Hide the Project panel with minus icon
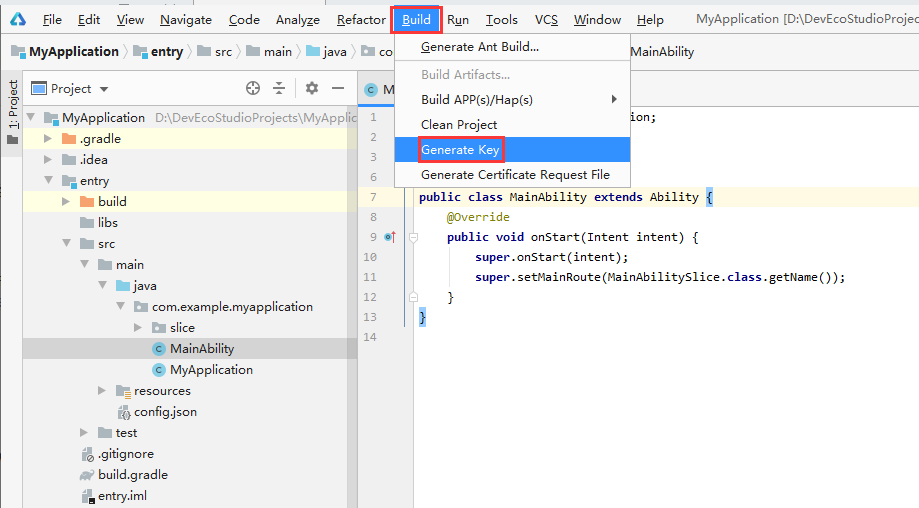The image size is (919, 508). [338, 88]
